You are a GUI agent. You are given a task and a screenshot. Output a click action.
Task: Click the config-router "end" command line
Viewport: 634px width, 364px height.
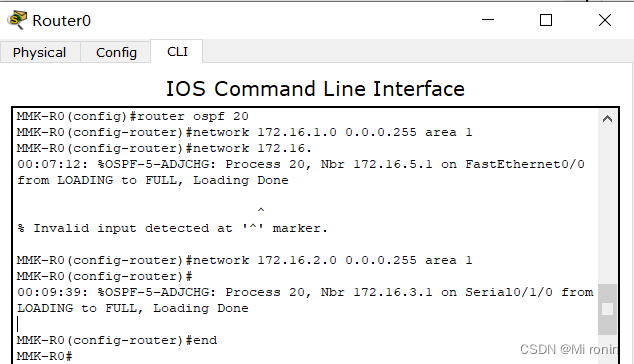click(117, 340)
